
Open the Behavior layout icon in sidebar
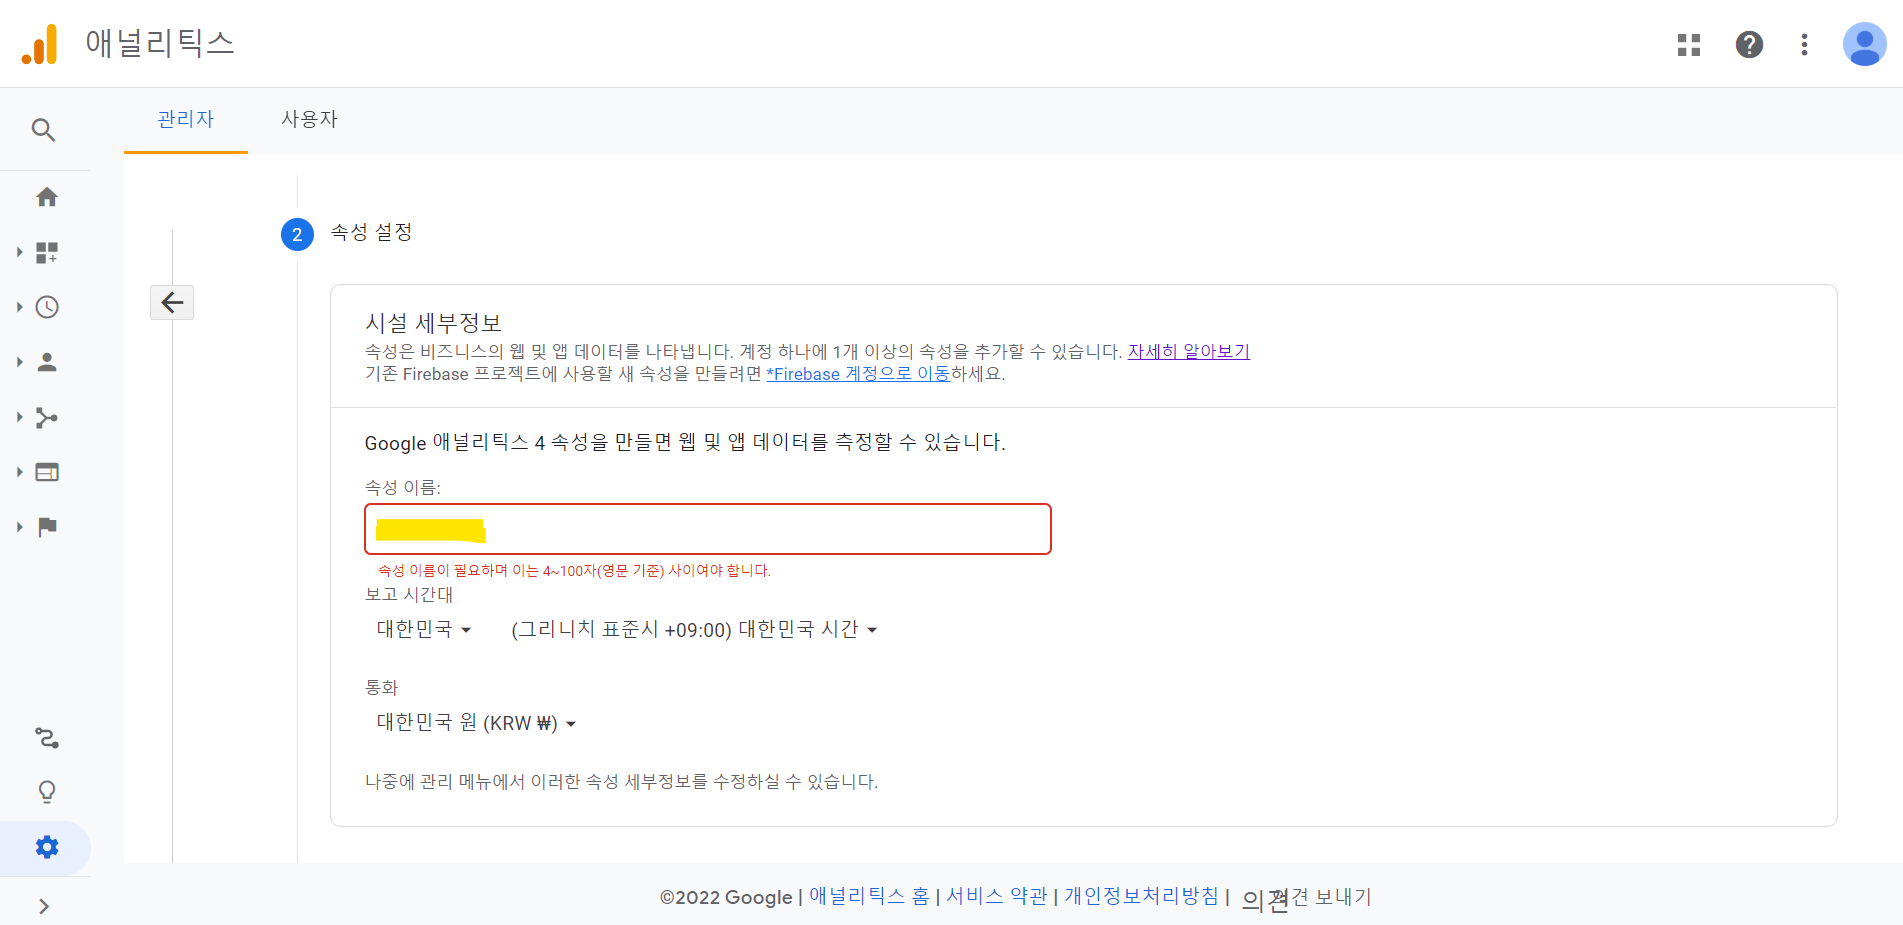pyautogui.click(x=47, y=472)
